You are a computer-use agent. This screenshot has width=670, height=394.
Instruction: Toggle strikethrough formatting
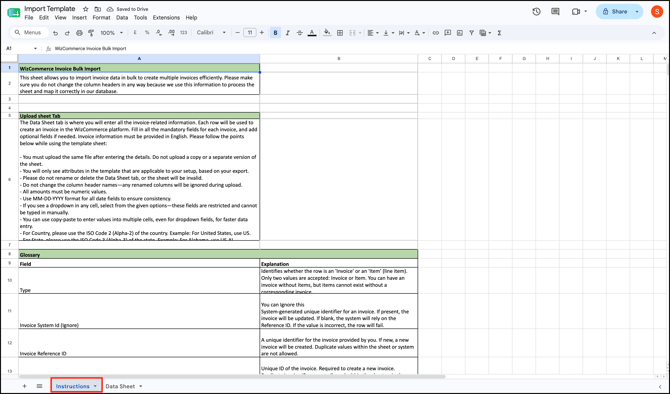point(300,33)
